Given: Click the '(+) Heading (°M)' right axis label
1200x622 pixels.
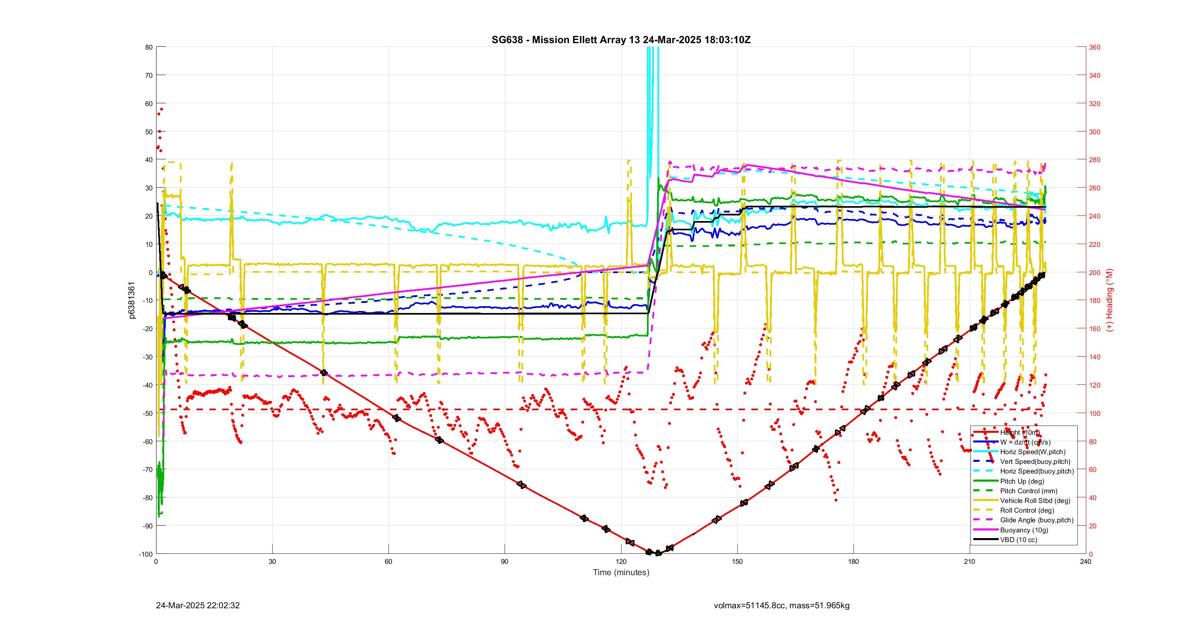Looking at the screenshot, I should coord(1109,300).
